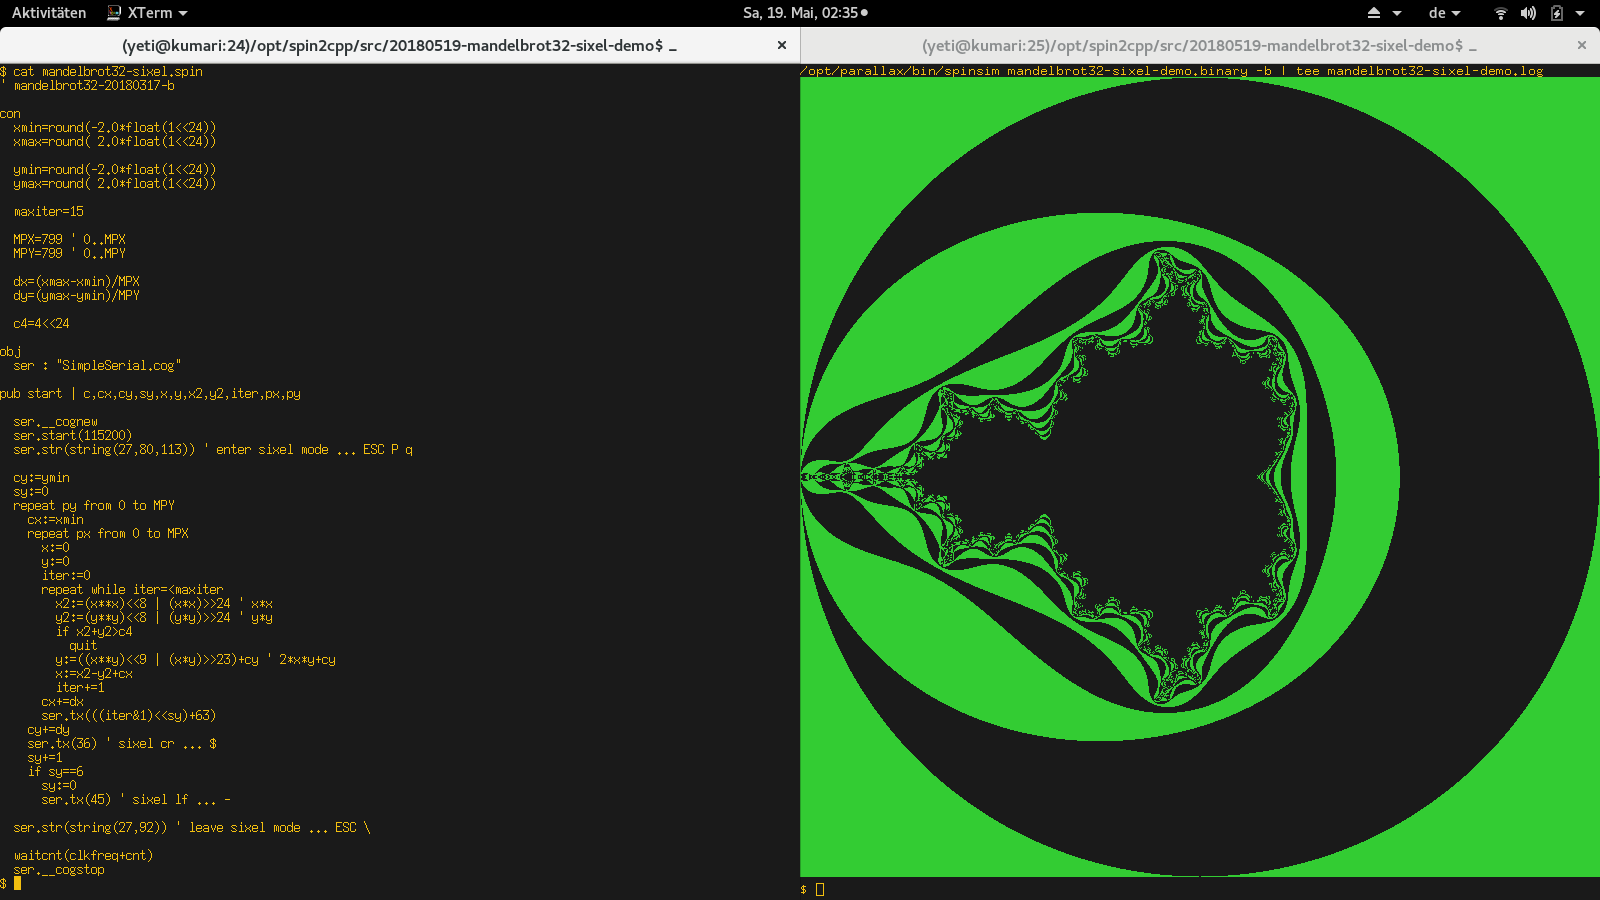Click the eject media icon in top bar
Viewport: 1600px width, 900px height.
1374,13
